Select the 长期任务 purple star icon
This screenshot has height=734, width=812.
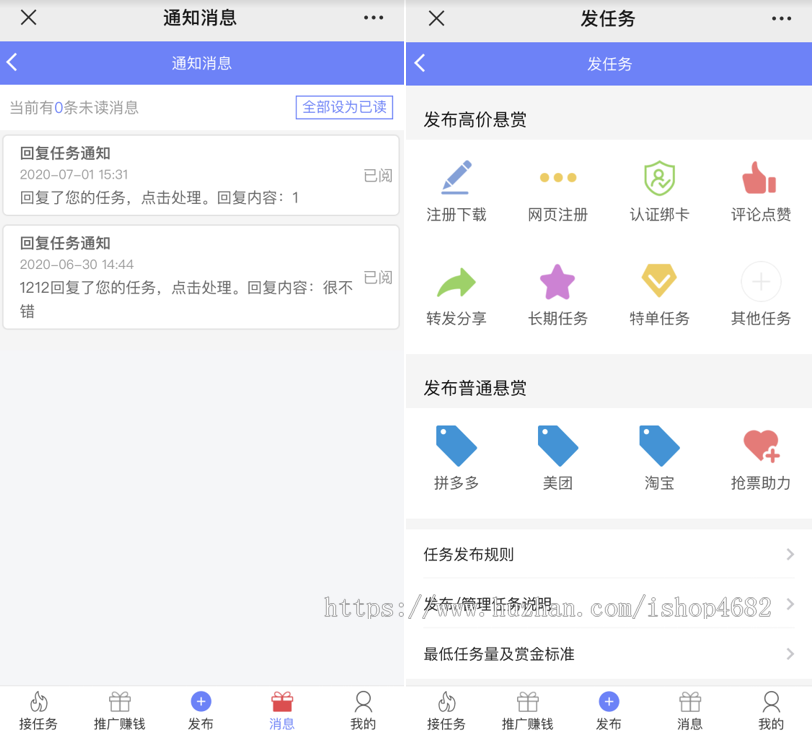557,282
